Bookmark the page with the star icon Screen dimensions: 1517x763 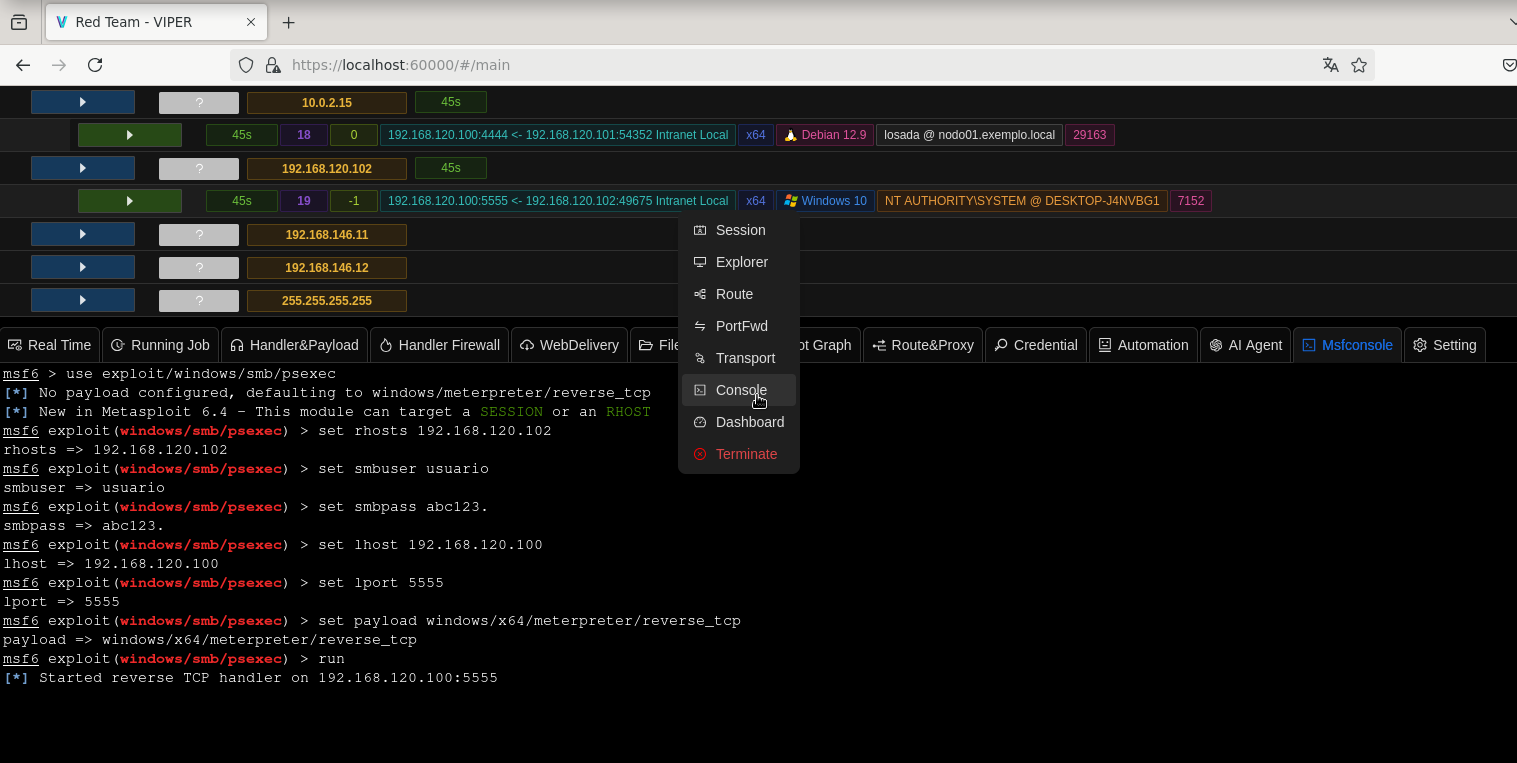point(1359,65)
